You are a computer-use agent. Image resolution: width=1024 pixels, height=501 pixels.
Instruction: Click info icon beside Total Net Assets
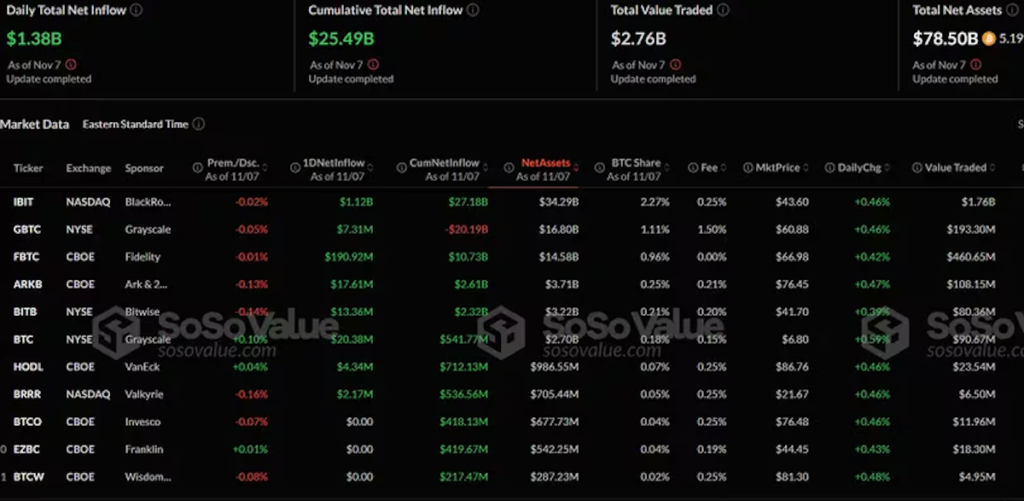pos(1013,10)
